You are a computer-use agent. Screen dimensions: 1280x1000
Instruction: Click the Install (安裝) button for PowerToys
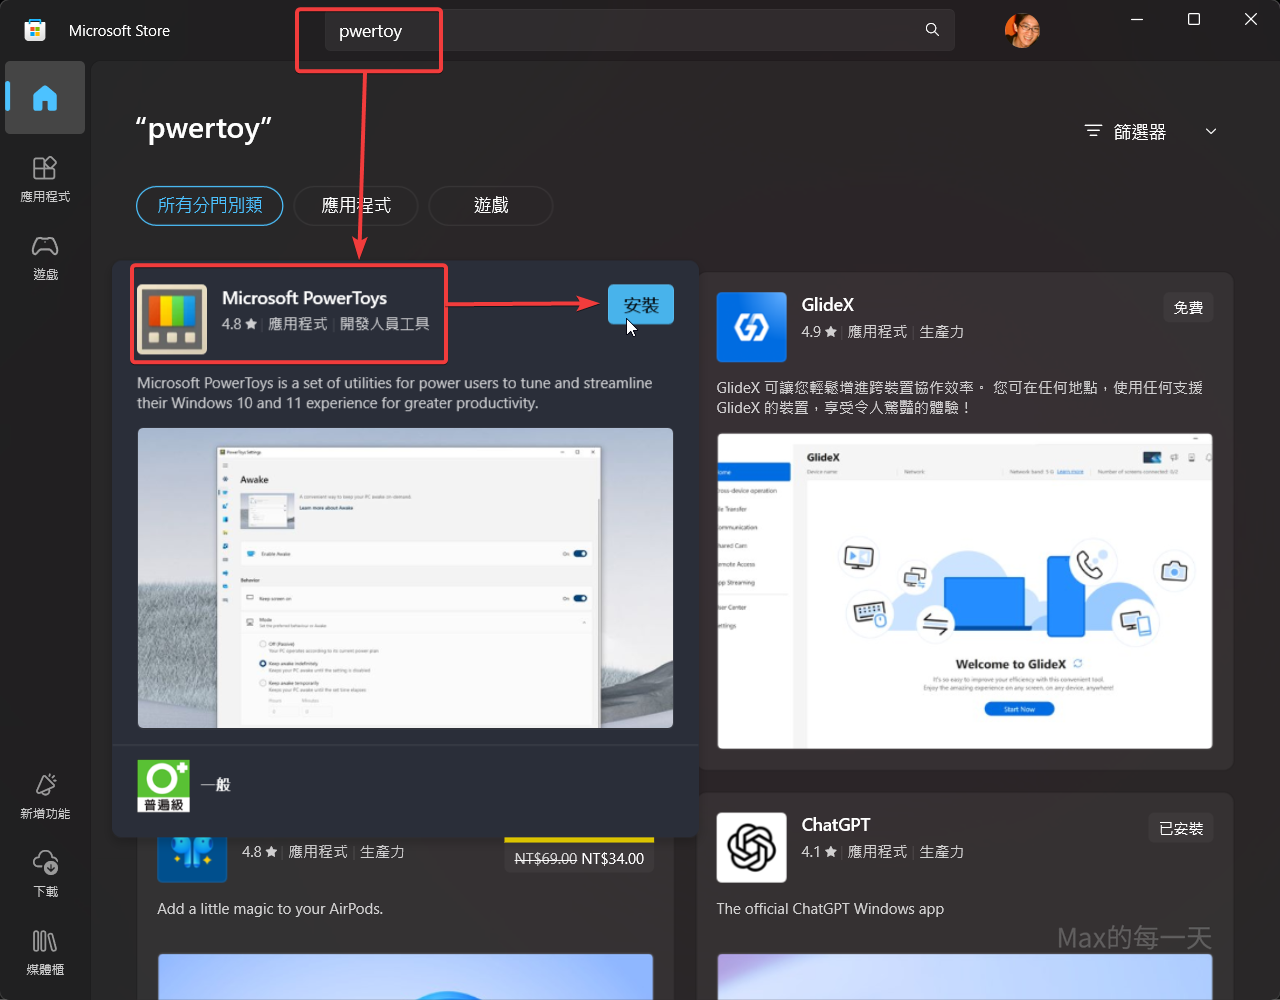(641, 305)
